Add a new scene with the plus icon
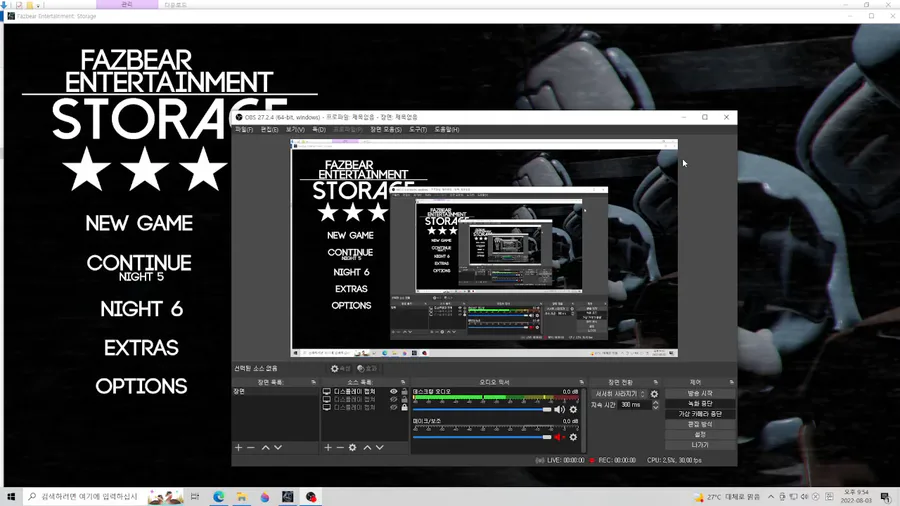The width and height of the screenshot is (900, 506). [238, 447]
